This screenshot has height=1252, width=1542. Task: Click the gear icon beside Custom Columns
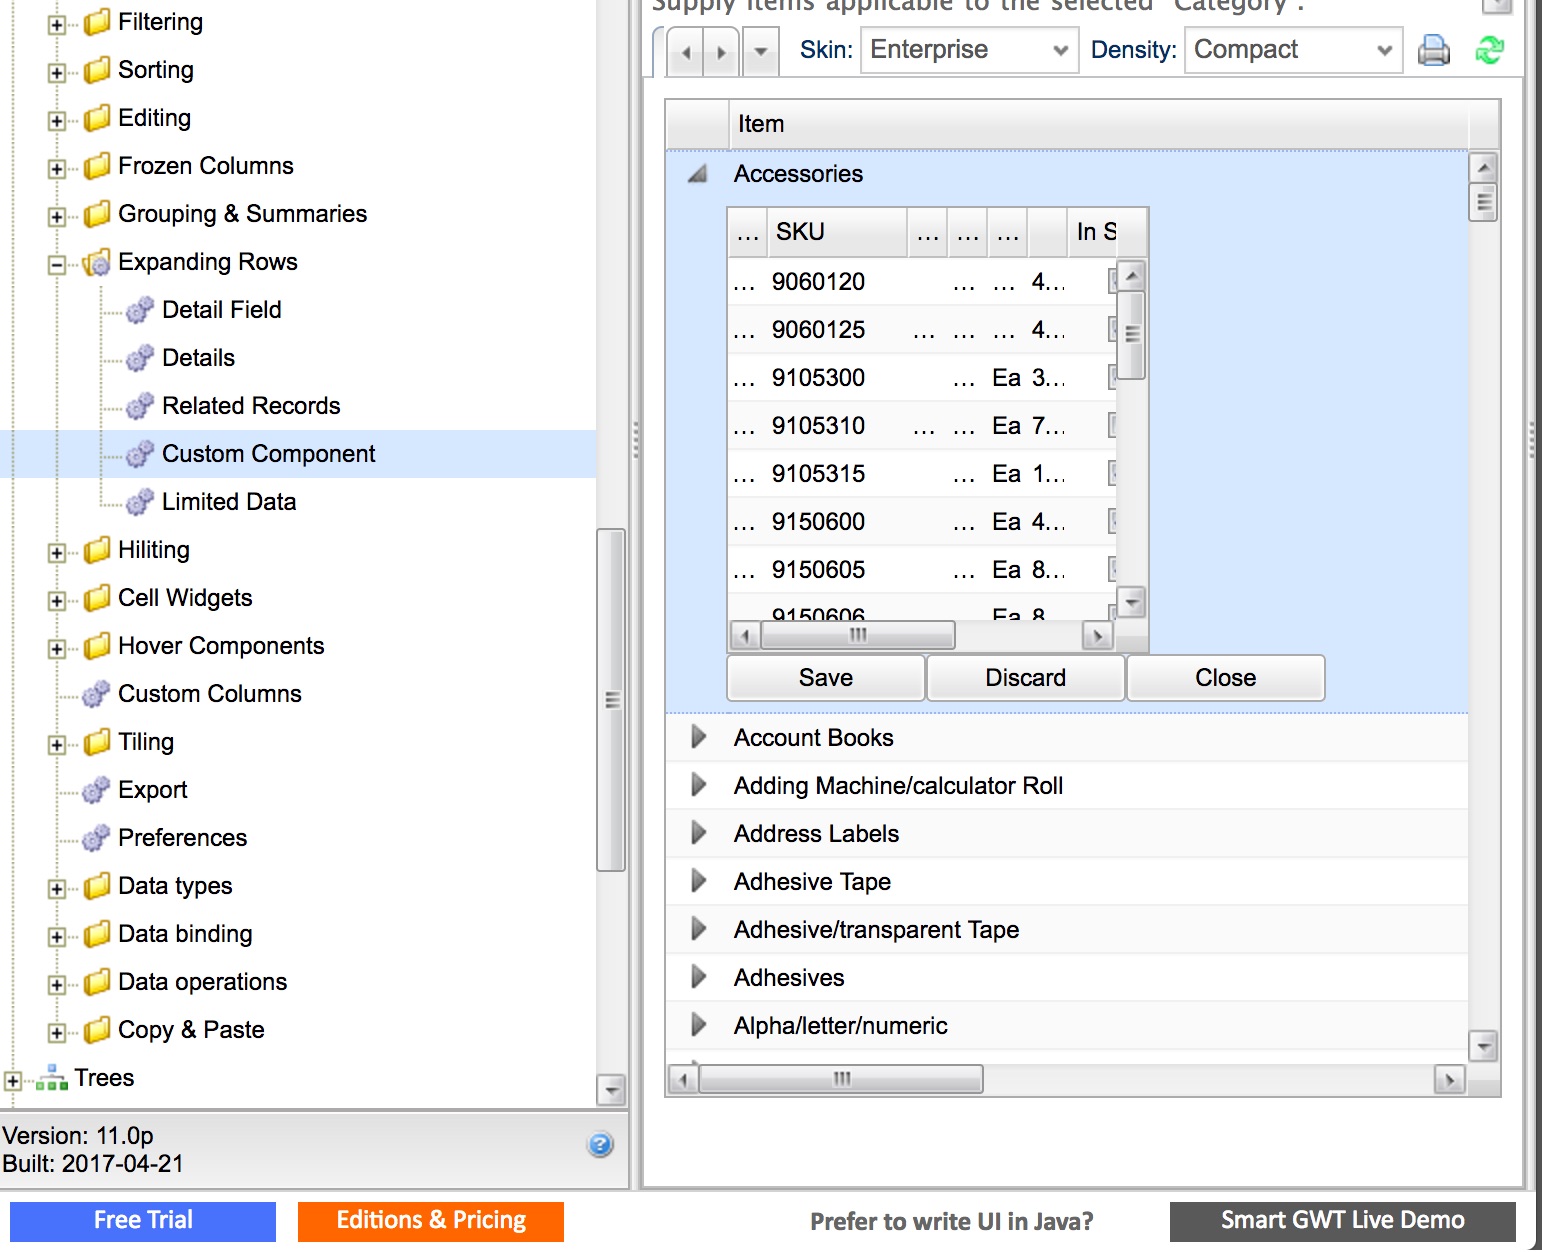point(96,694)
